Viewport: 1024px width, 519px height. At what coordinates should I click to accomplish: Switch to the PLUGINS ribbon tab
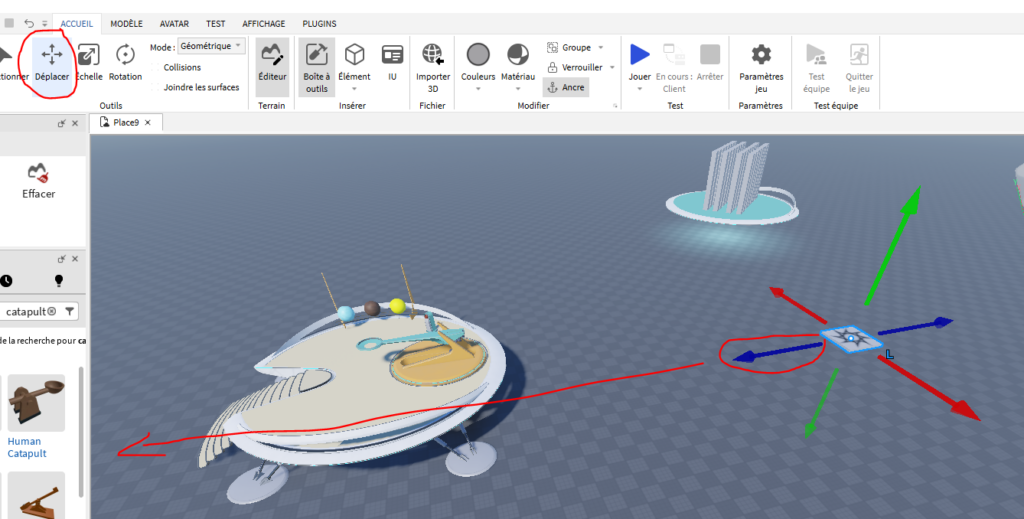tap(319, 24)
